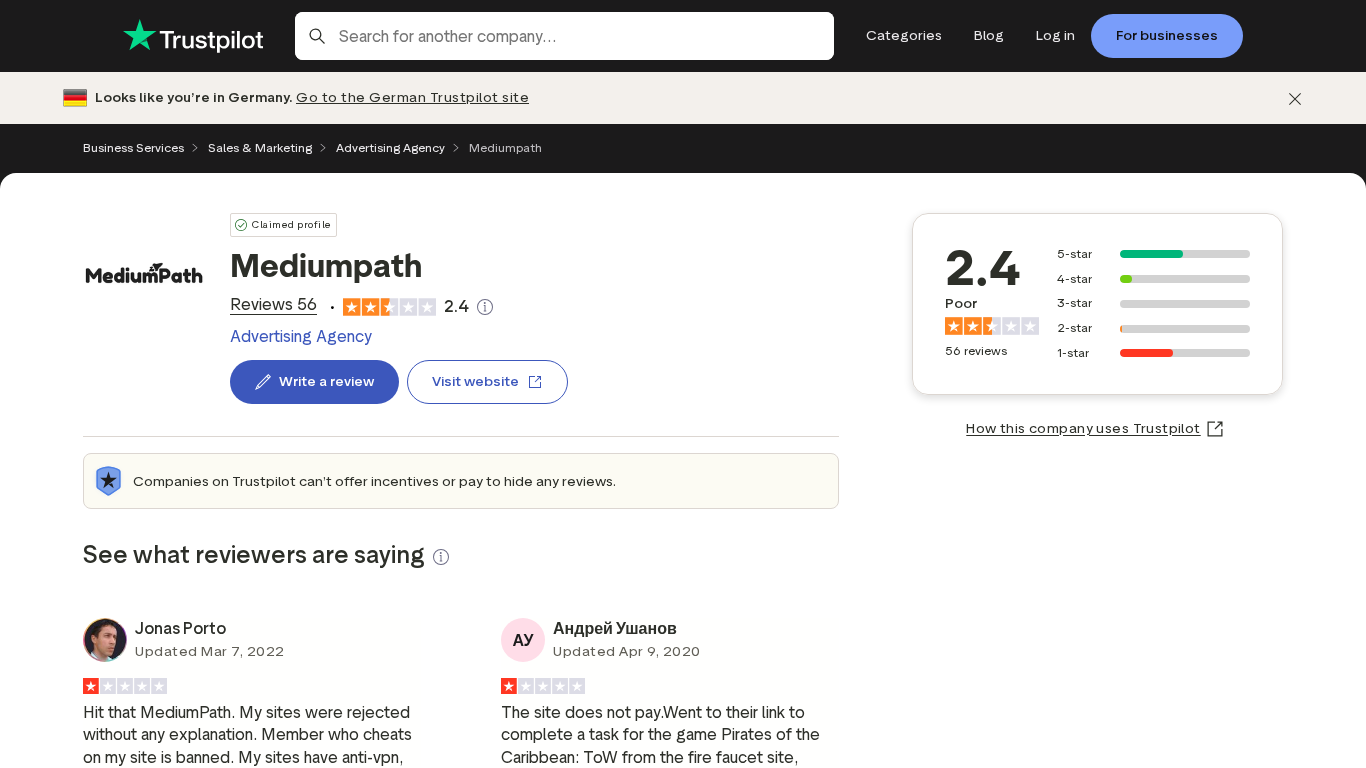Click the 'Write a review' button
Screen dimensions: 1366x768
pyautogui.click(x=314, y=382)
